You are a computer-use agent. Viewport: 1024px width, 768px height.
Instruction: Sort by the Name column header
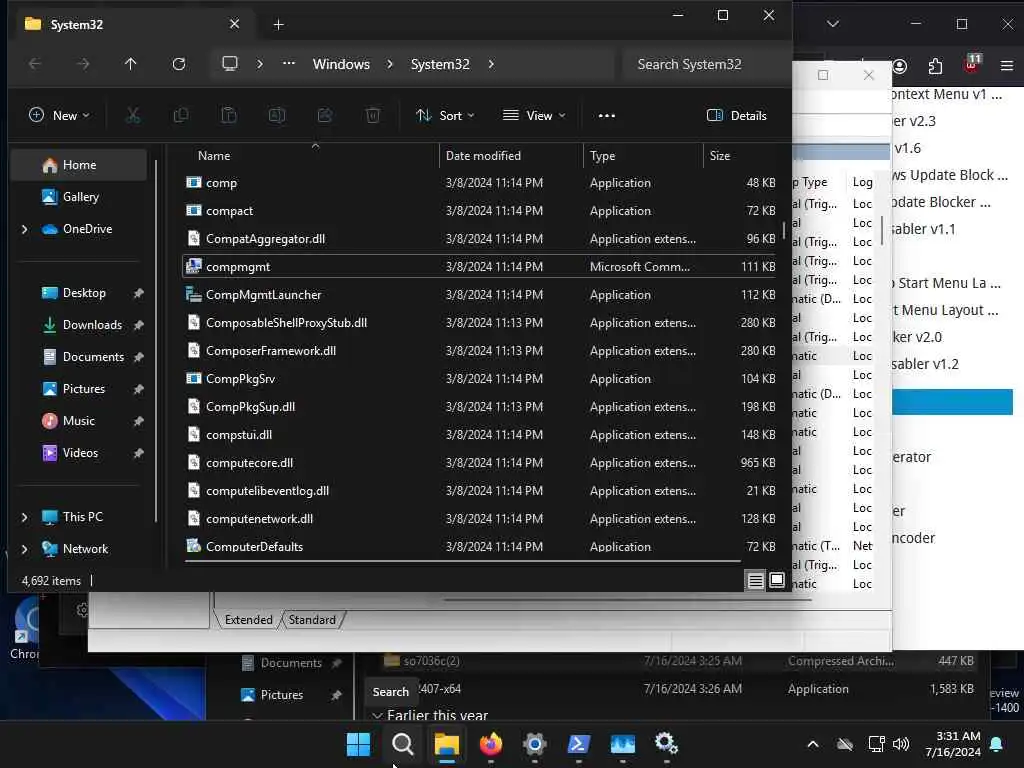click(x=214, y=156)
